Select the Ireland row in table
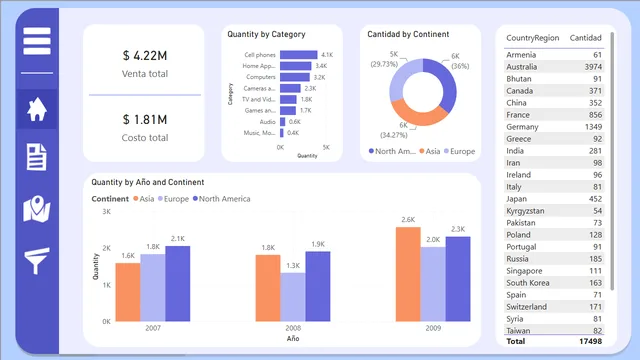The image size is (640, 360). (554, 175)
